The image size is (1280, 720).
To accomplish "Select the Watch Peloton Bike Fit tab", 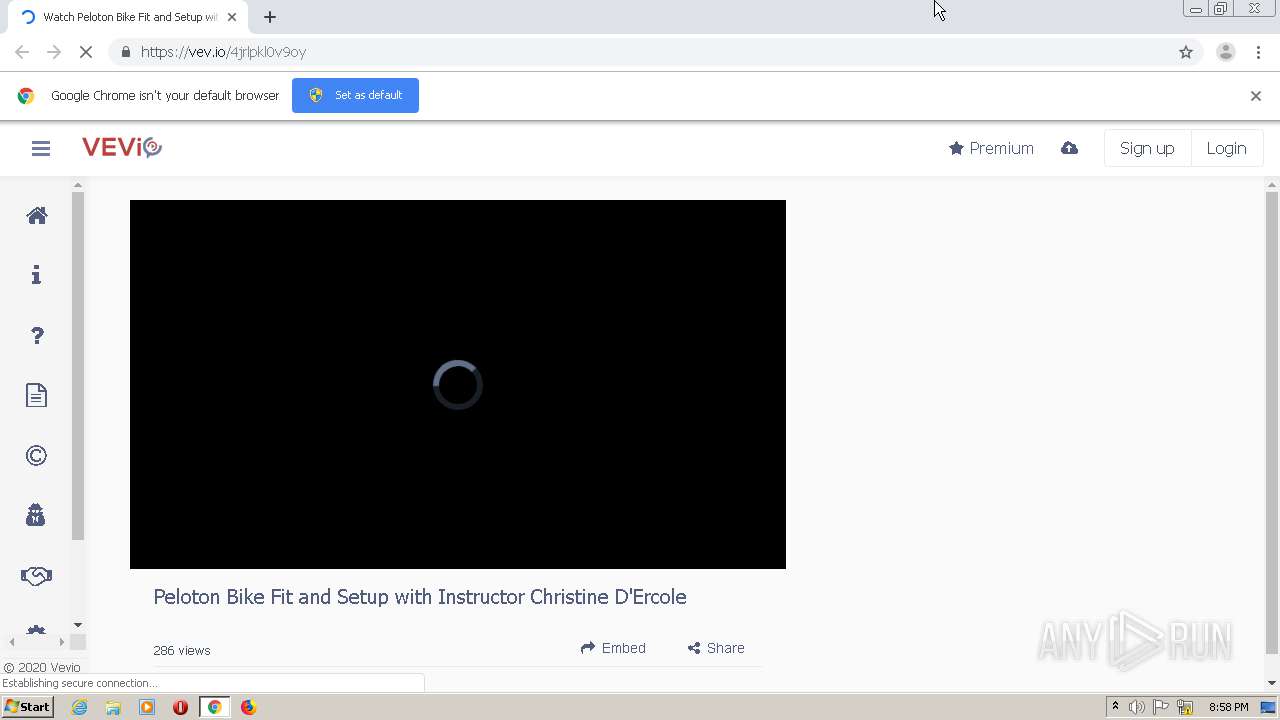I will tap(128, 17).
